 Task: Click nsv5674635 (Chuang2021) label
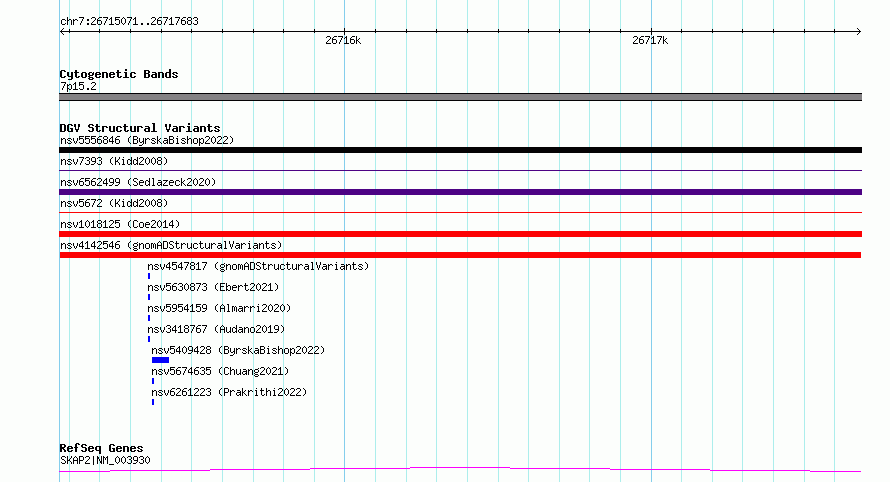(220, 371)
